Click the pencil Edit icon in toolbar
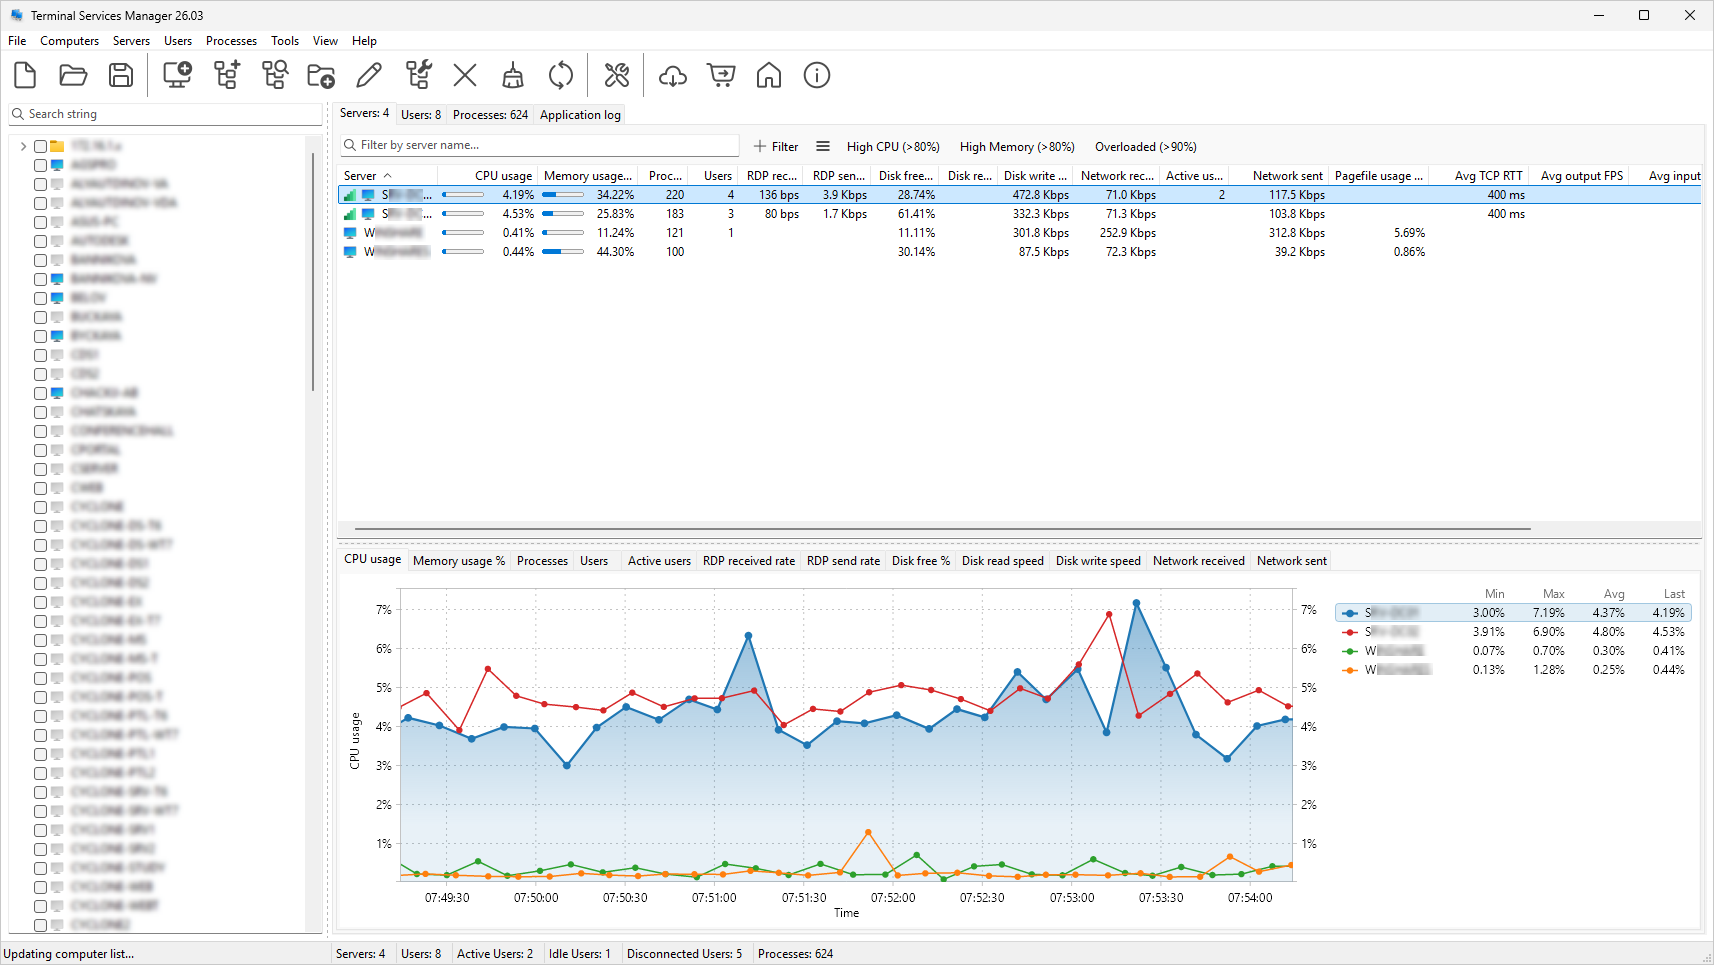 (369, 76)
